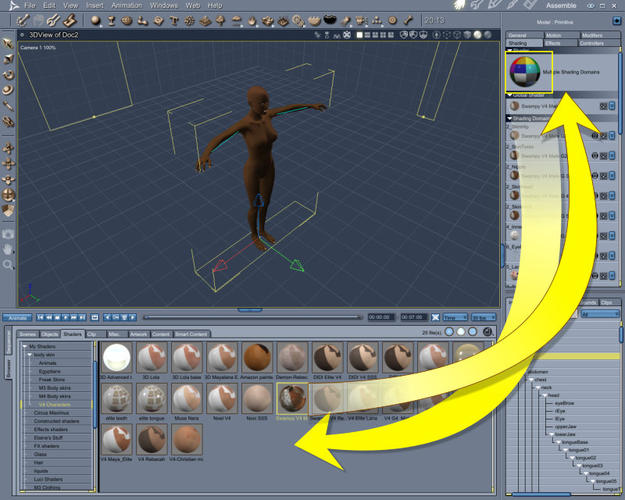
Task: Open the Windows menu
Action: (164, 6)
